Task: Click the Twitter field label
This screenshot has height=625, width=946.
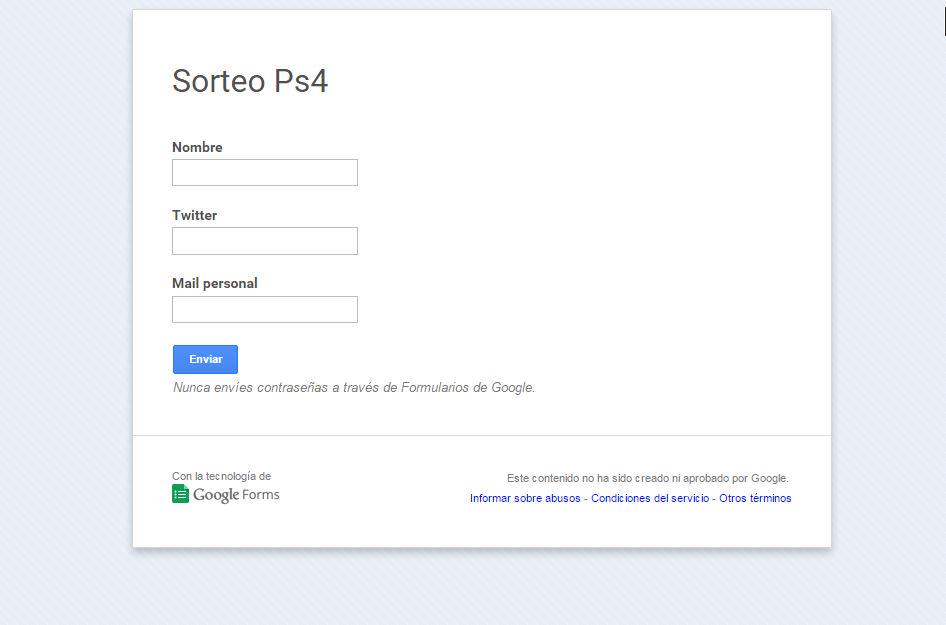Action: [x=194, y=215]
